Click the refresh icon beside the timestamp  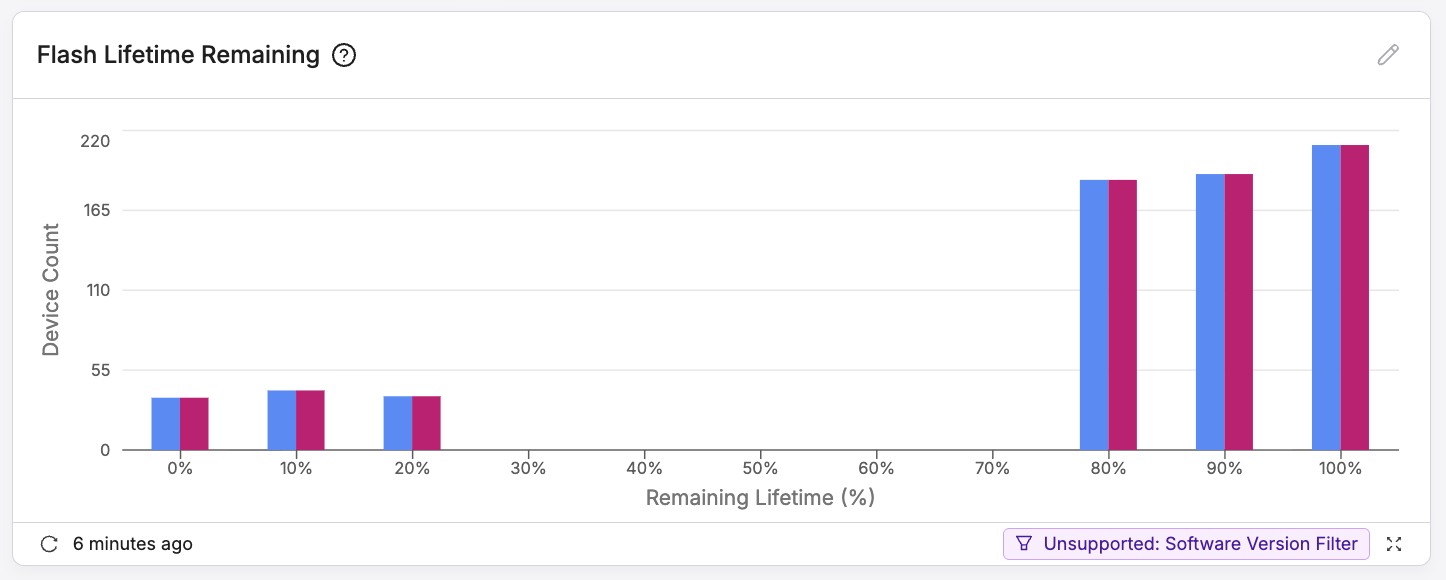(x=48, y=544)
